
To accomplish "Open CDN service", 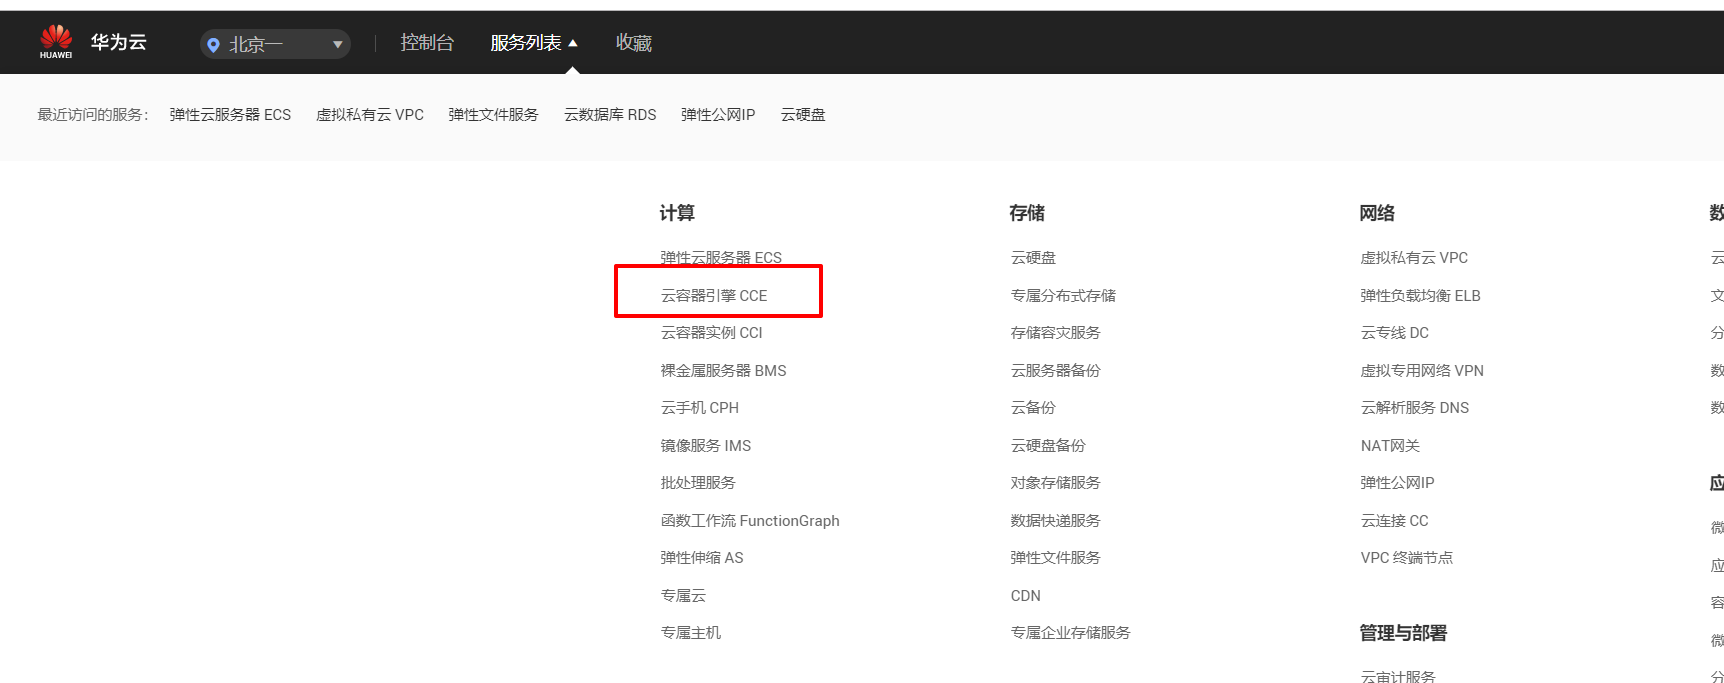I will click(1026, 596).
